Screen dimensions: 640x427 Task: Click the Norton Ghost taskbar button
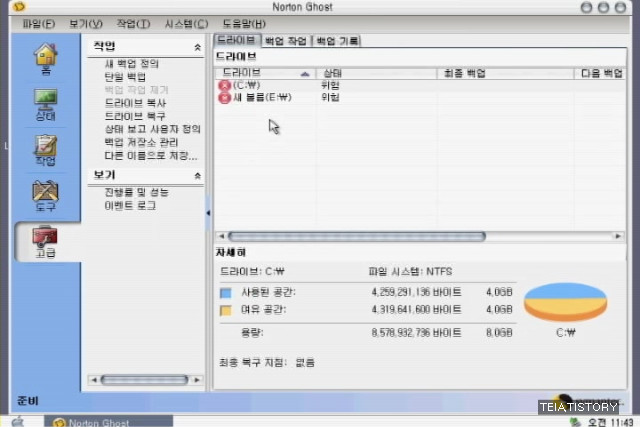point(109,422)
